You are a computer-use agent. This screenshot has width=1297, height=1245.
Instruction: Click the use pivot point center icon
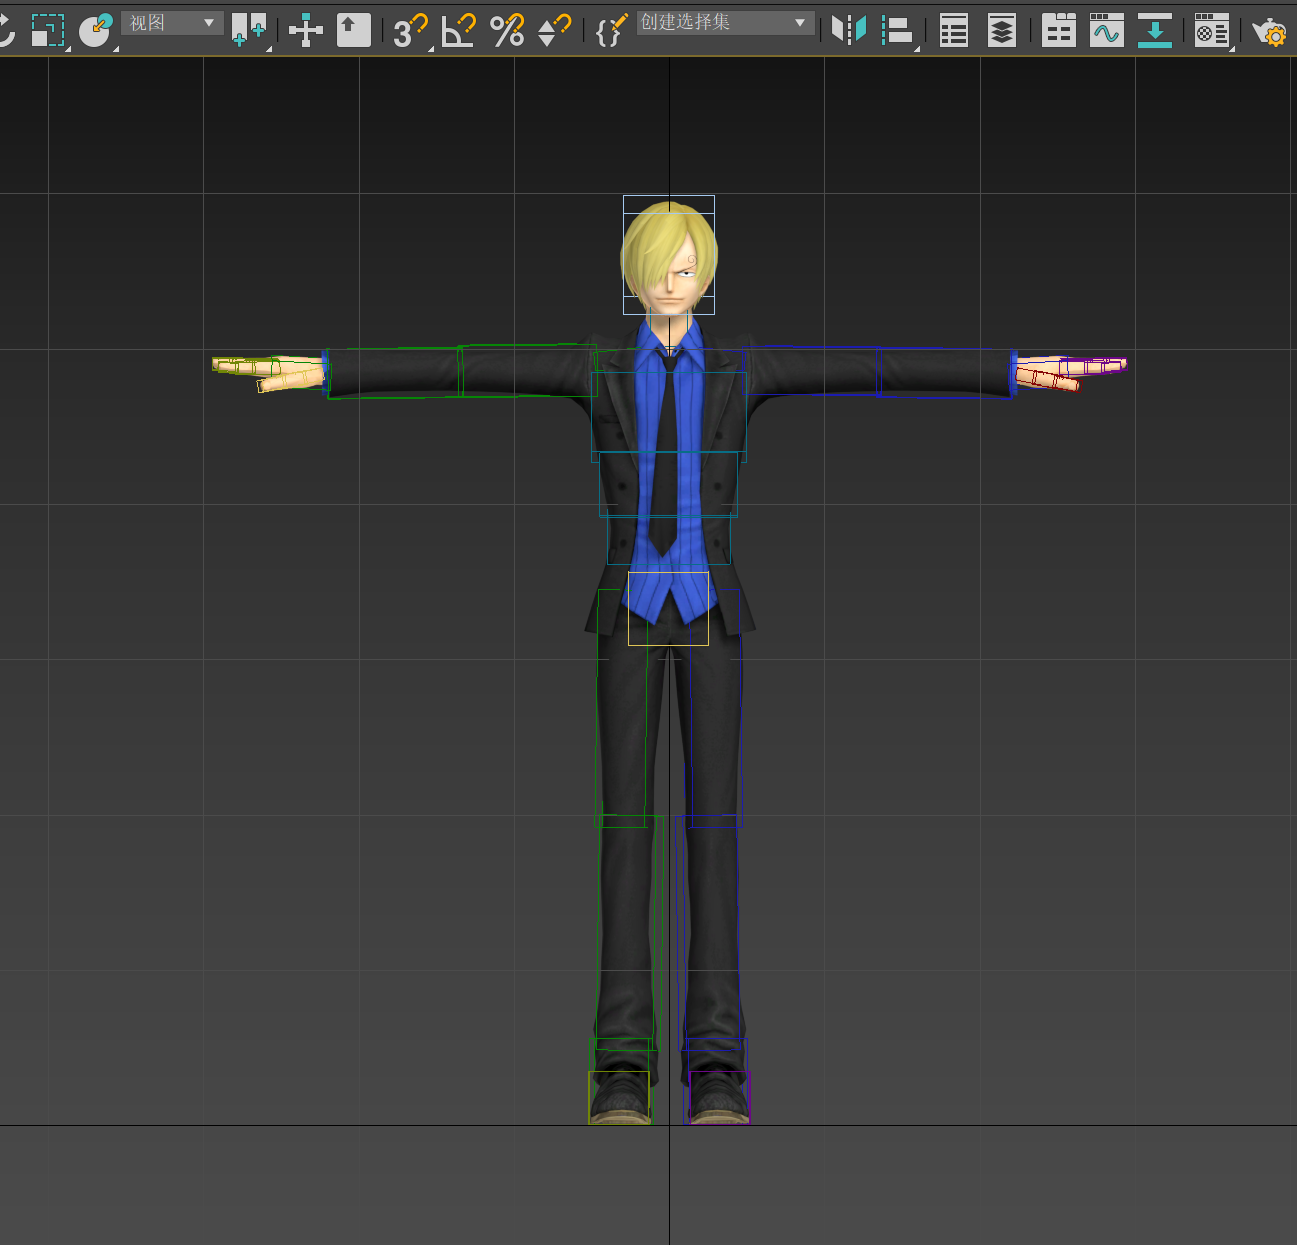point(249,30)
